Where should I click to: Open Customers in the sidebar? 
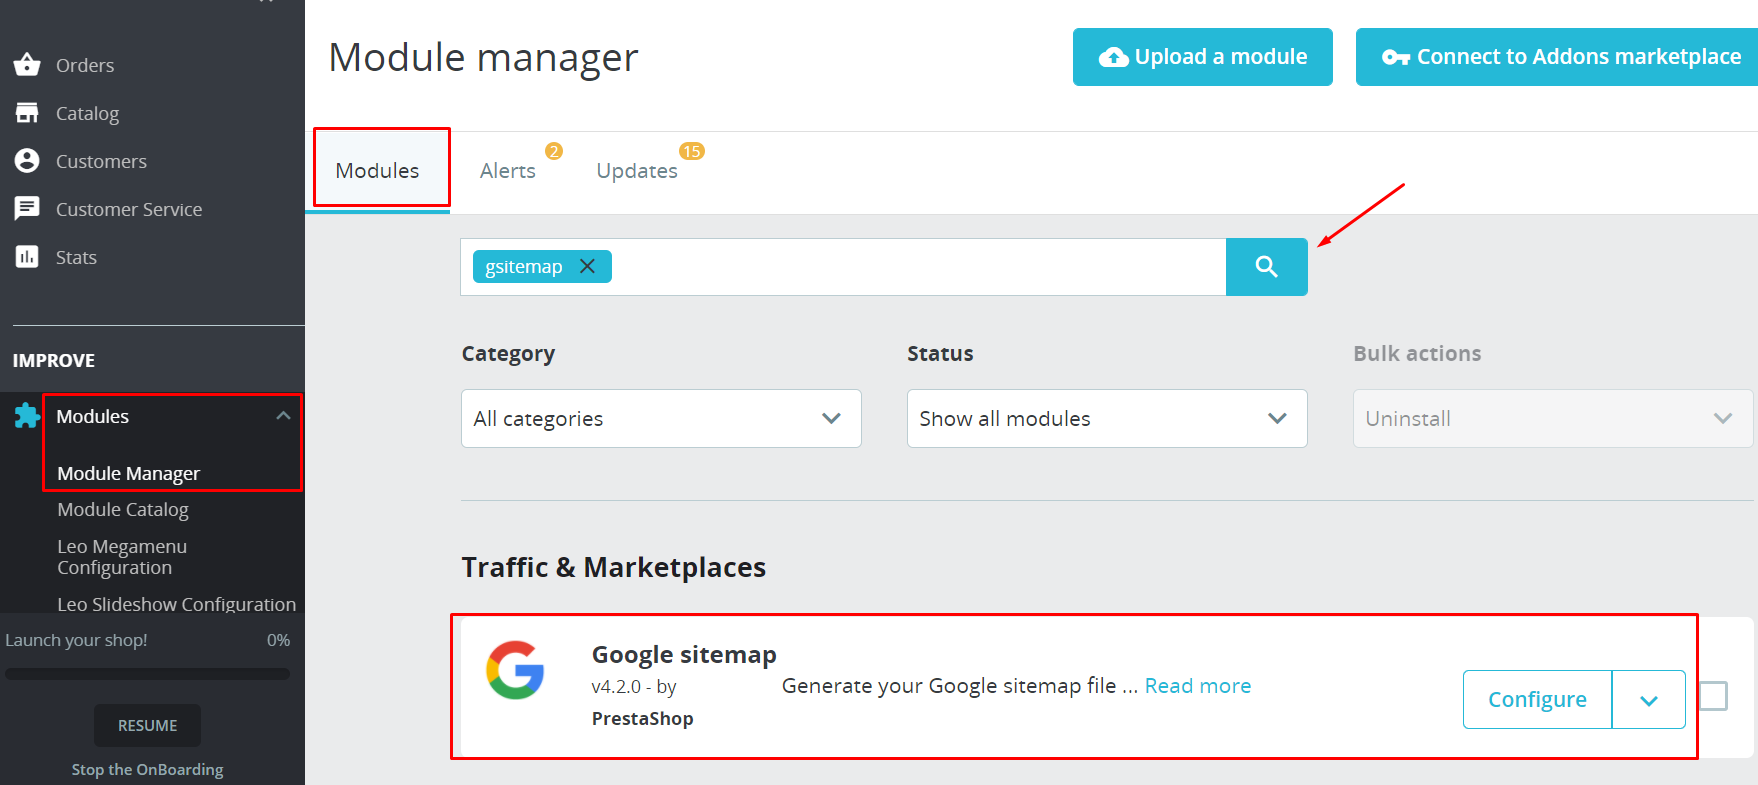101,161
